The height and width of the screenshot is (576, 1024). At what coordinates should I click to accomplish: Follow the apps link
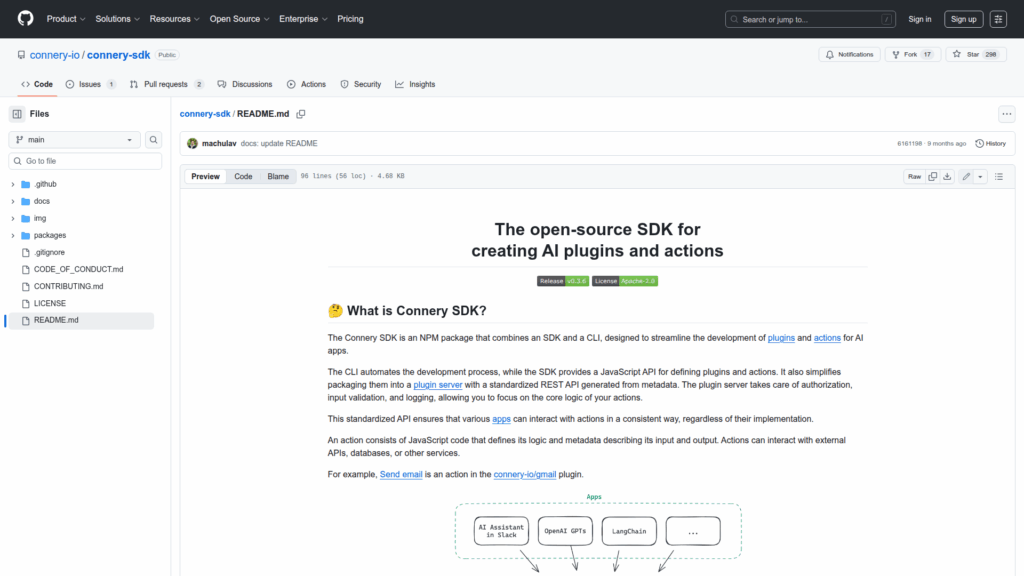click(x=501, y=419)
